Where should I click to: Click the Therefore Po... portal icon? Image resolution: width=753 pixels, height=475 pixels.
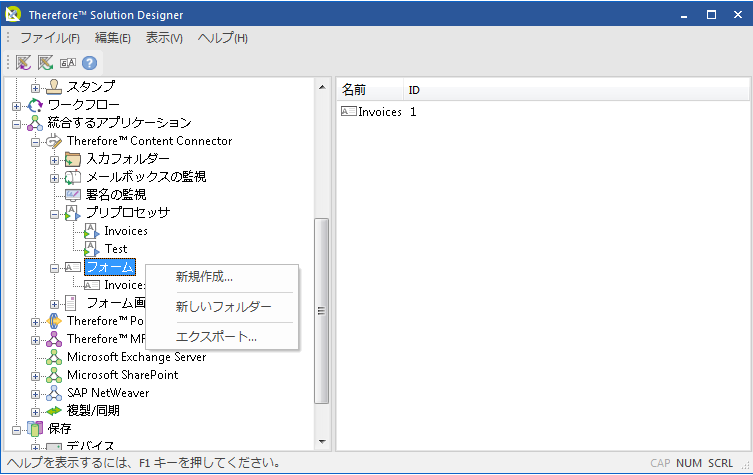point(54,321)
